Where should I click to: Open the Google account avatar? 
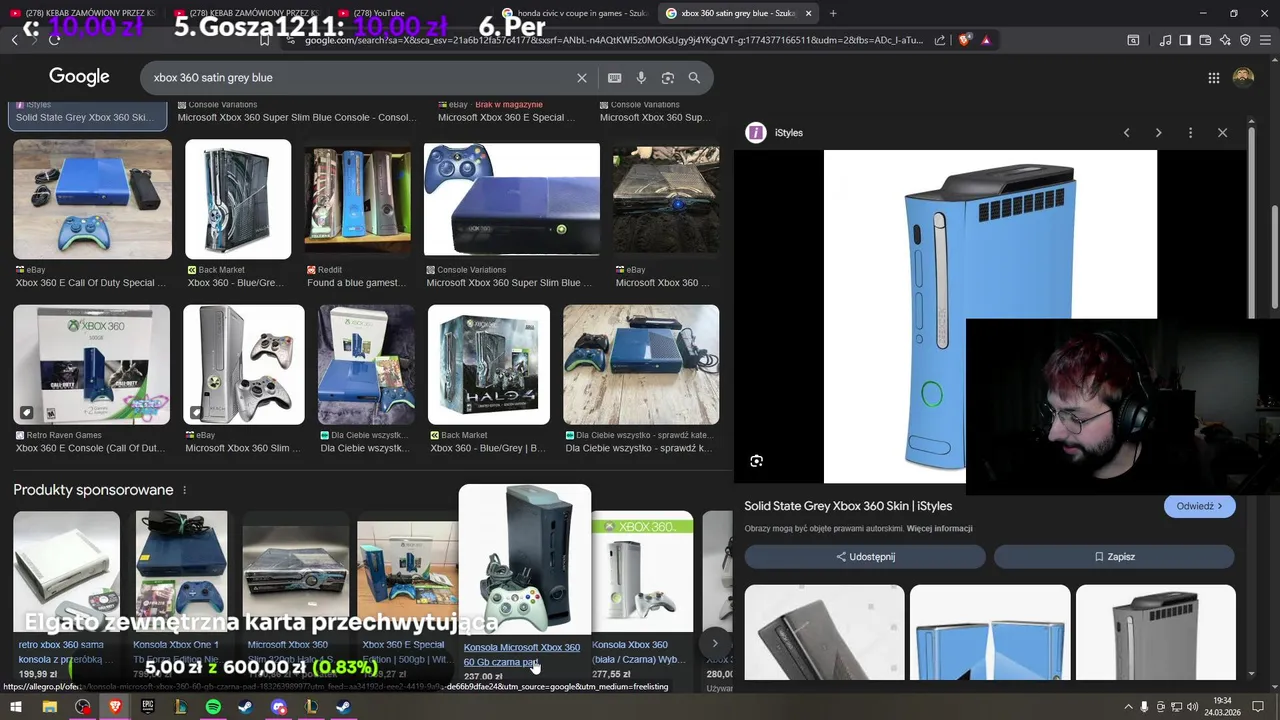(1243, 78)
